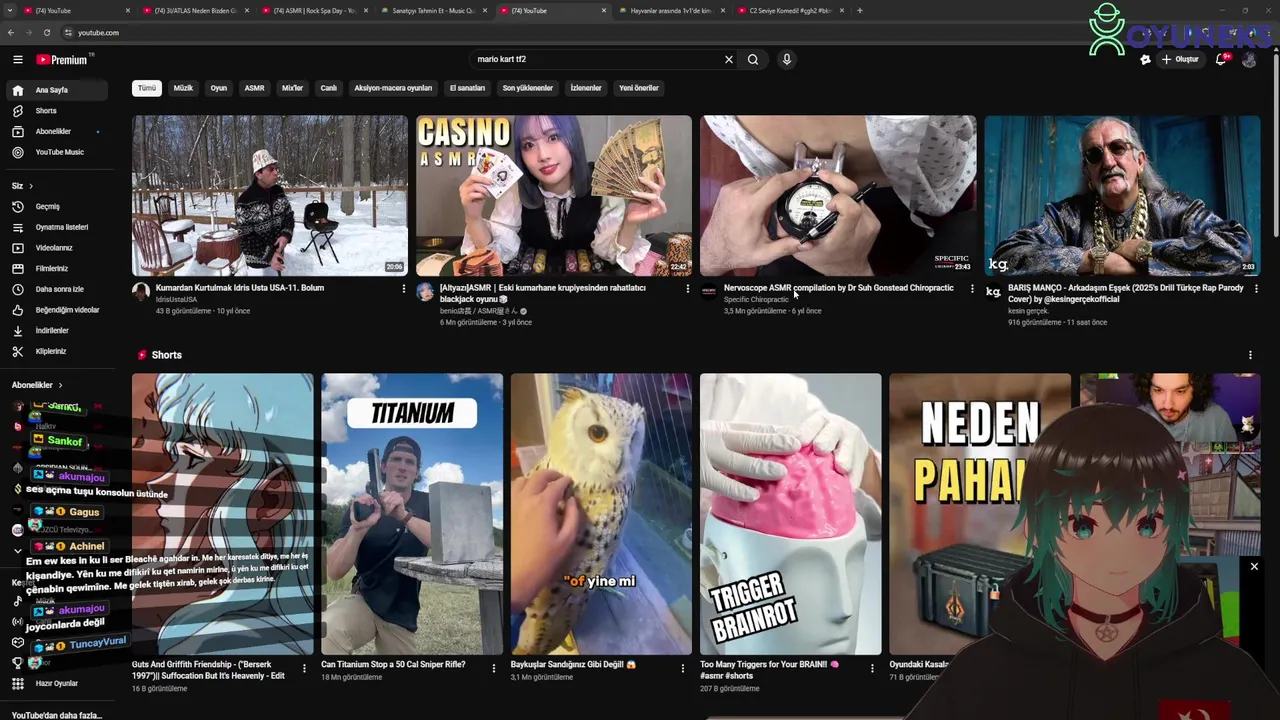Open Abonelikler in the sidebar

point(58,131)
